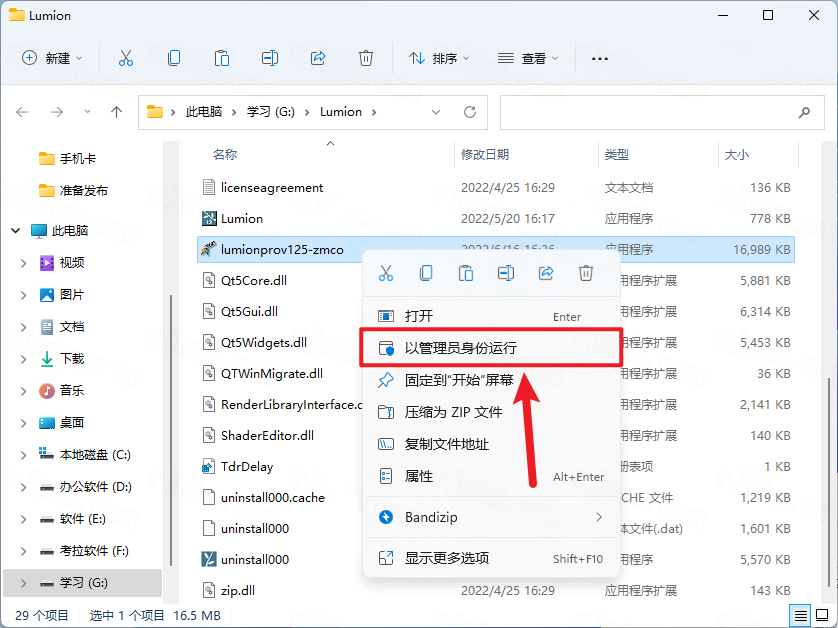The width and height of the screenshot is (838, 628).
Task: Open the 新建 new item menu
Action: (52, 58)
